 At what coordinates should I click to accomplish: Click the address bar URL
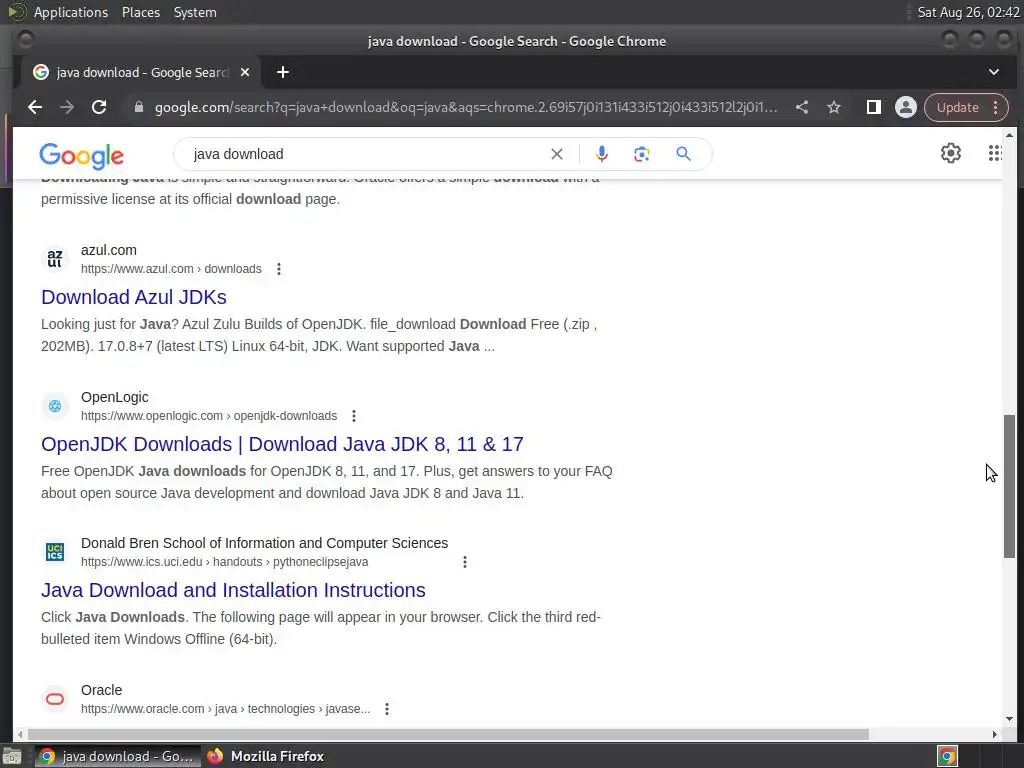[466, 107]
